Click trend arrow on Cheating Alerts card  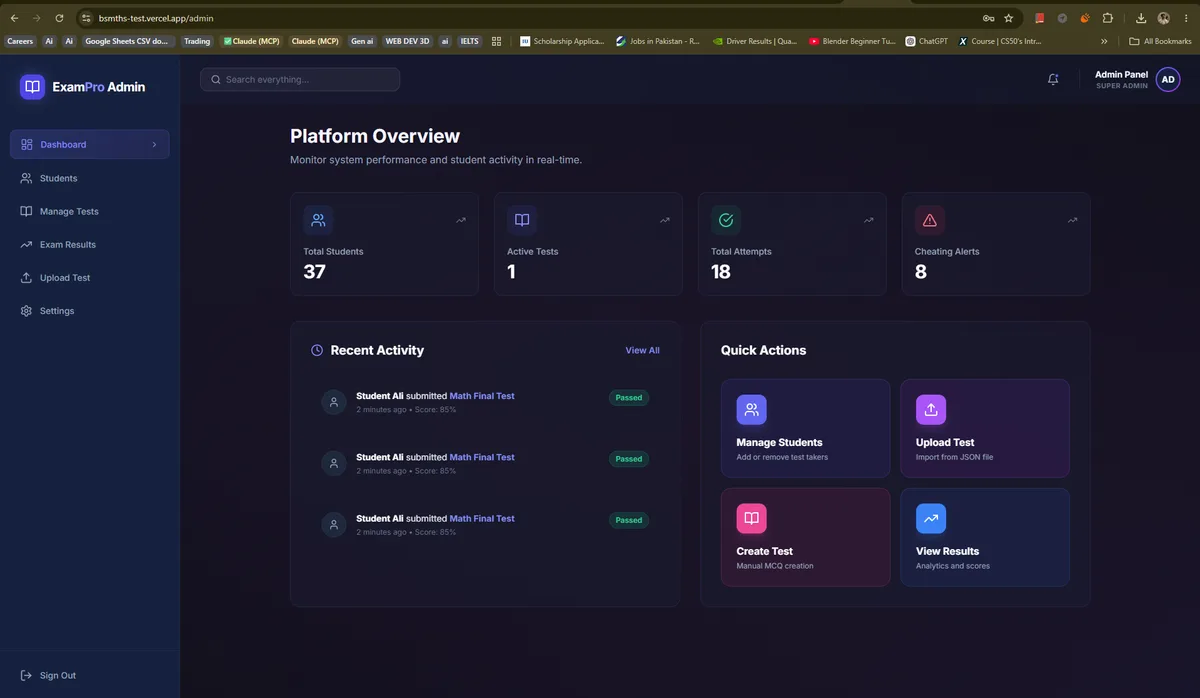coord(1073,220)
